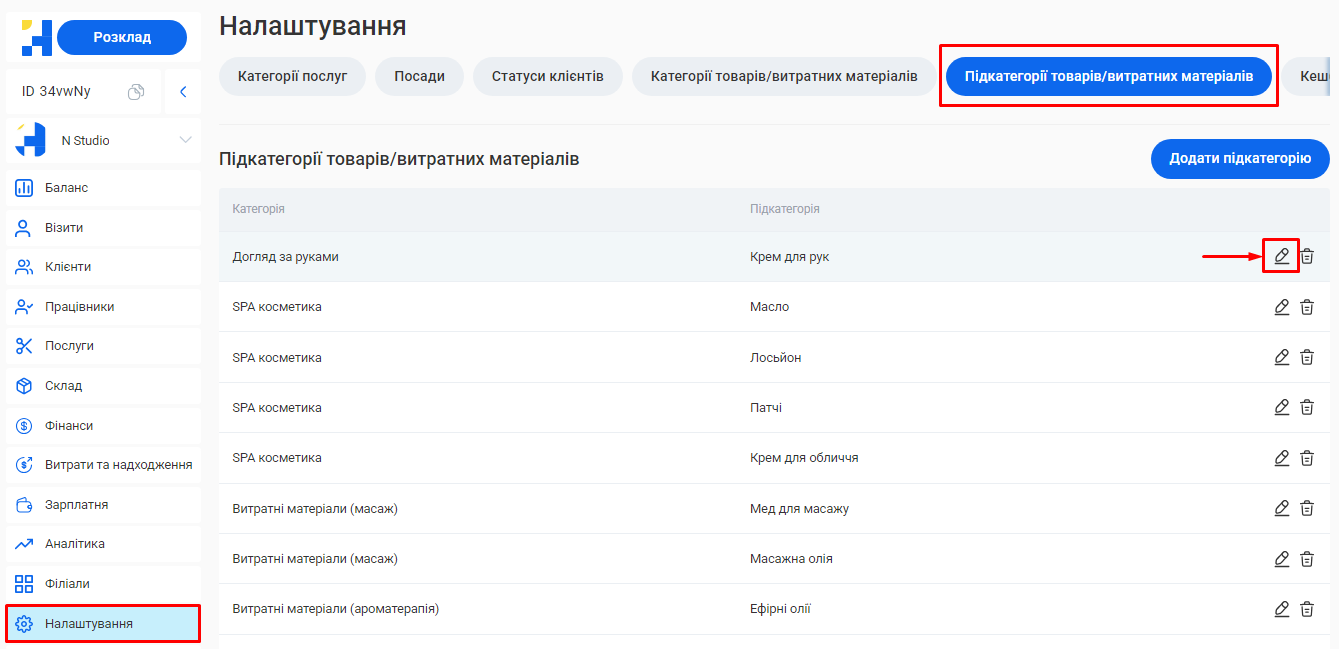Click the Фінанси sidebar icon
The height and width of the screenshot is (649, 1339).
coord(22,424)
